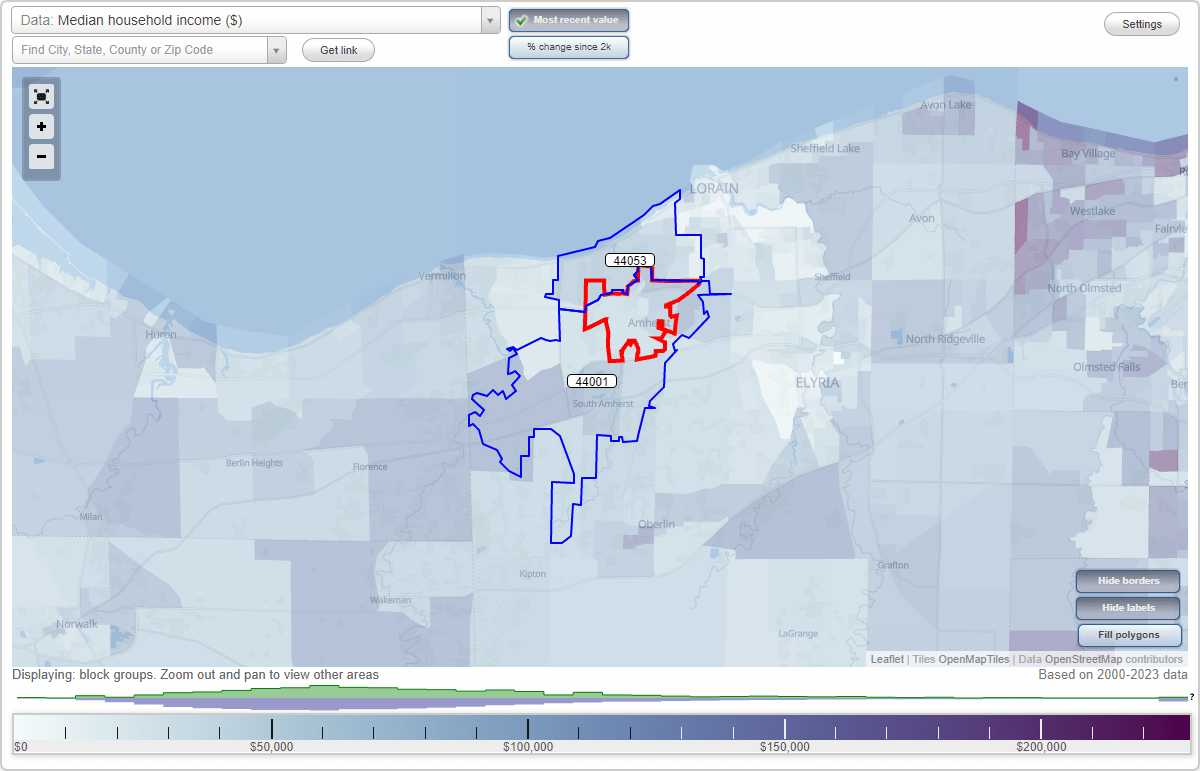Image resolution: width=1200 pixels, height=771 pixels.
Task: Click the $150,000 mark on the color scale
Action: tap(785, 747)
